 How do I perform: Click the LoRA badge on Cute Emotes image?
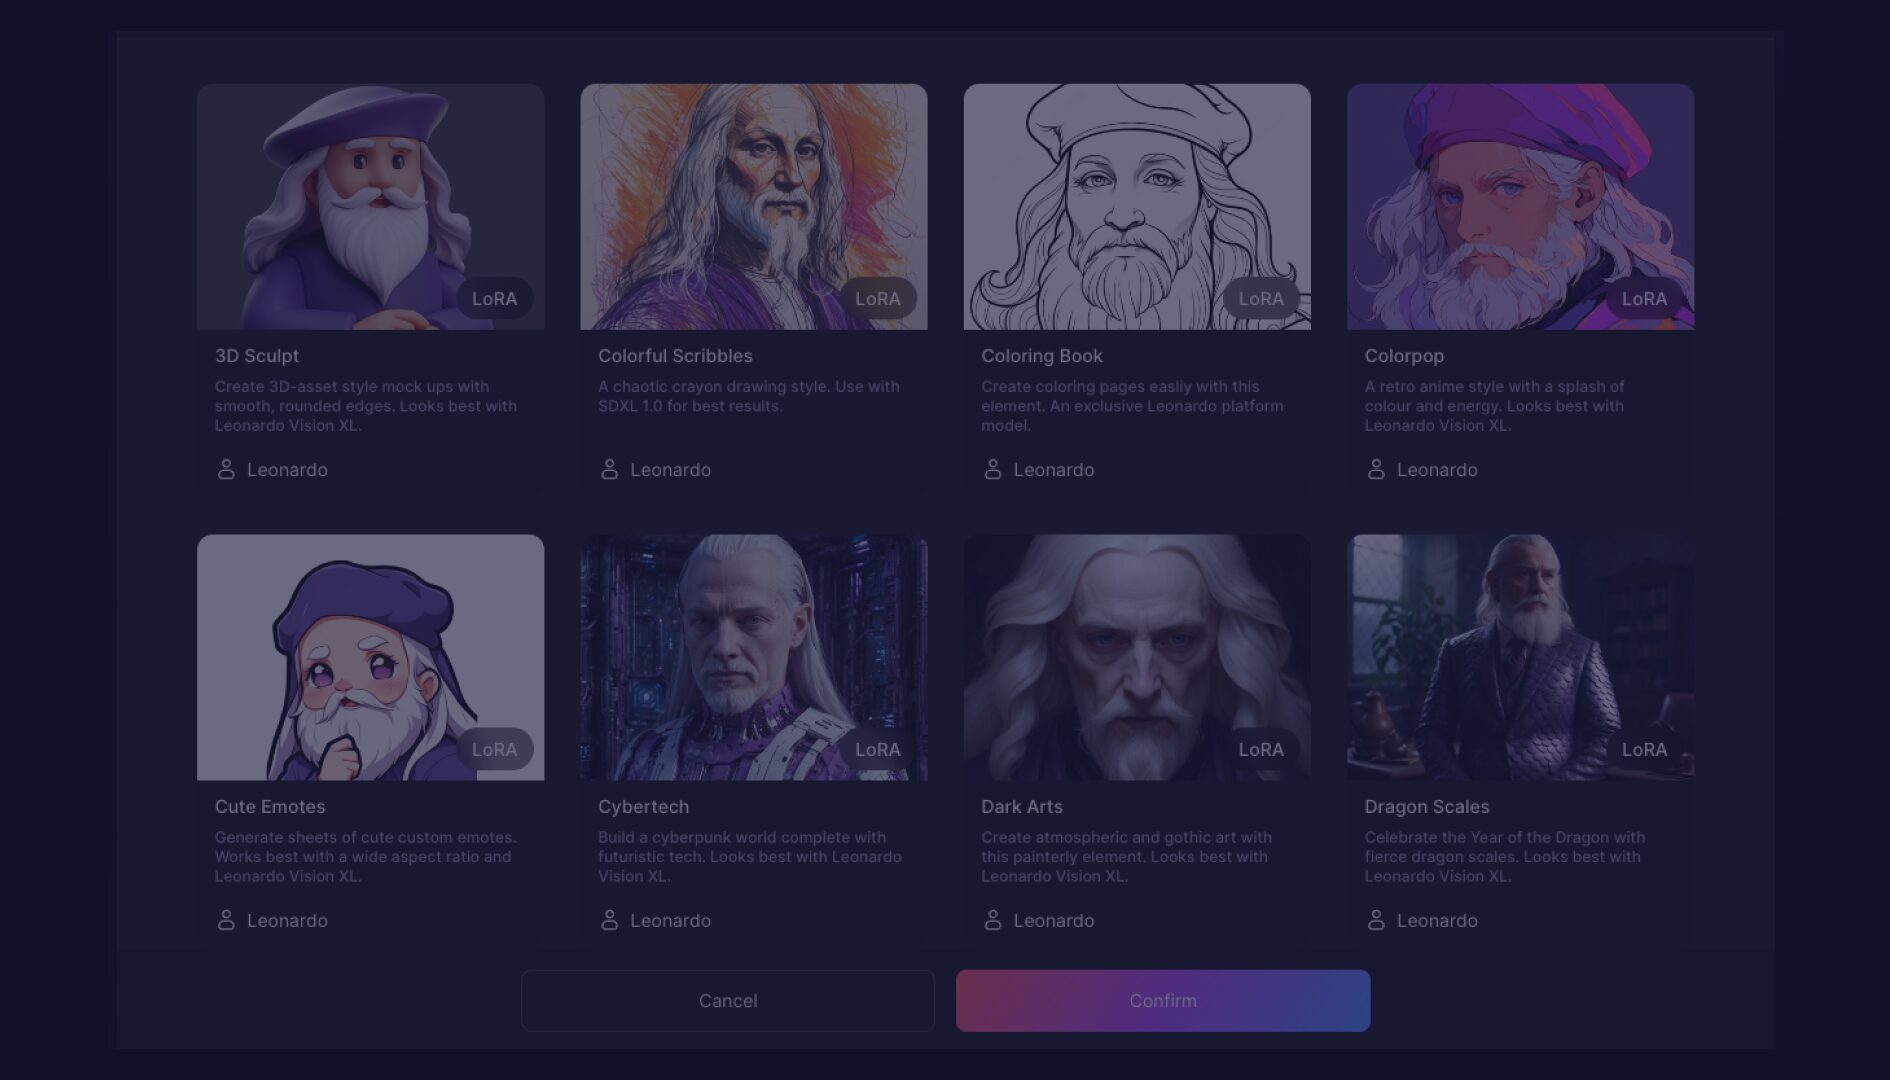[x=495, y=748]
